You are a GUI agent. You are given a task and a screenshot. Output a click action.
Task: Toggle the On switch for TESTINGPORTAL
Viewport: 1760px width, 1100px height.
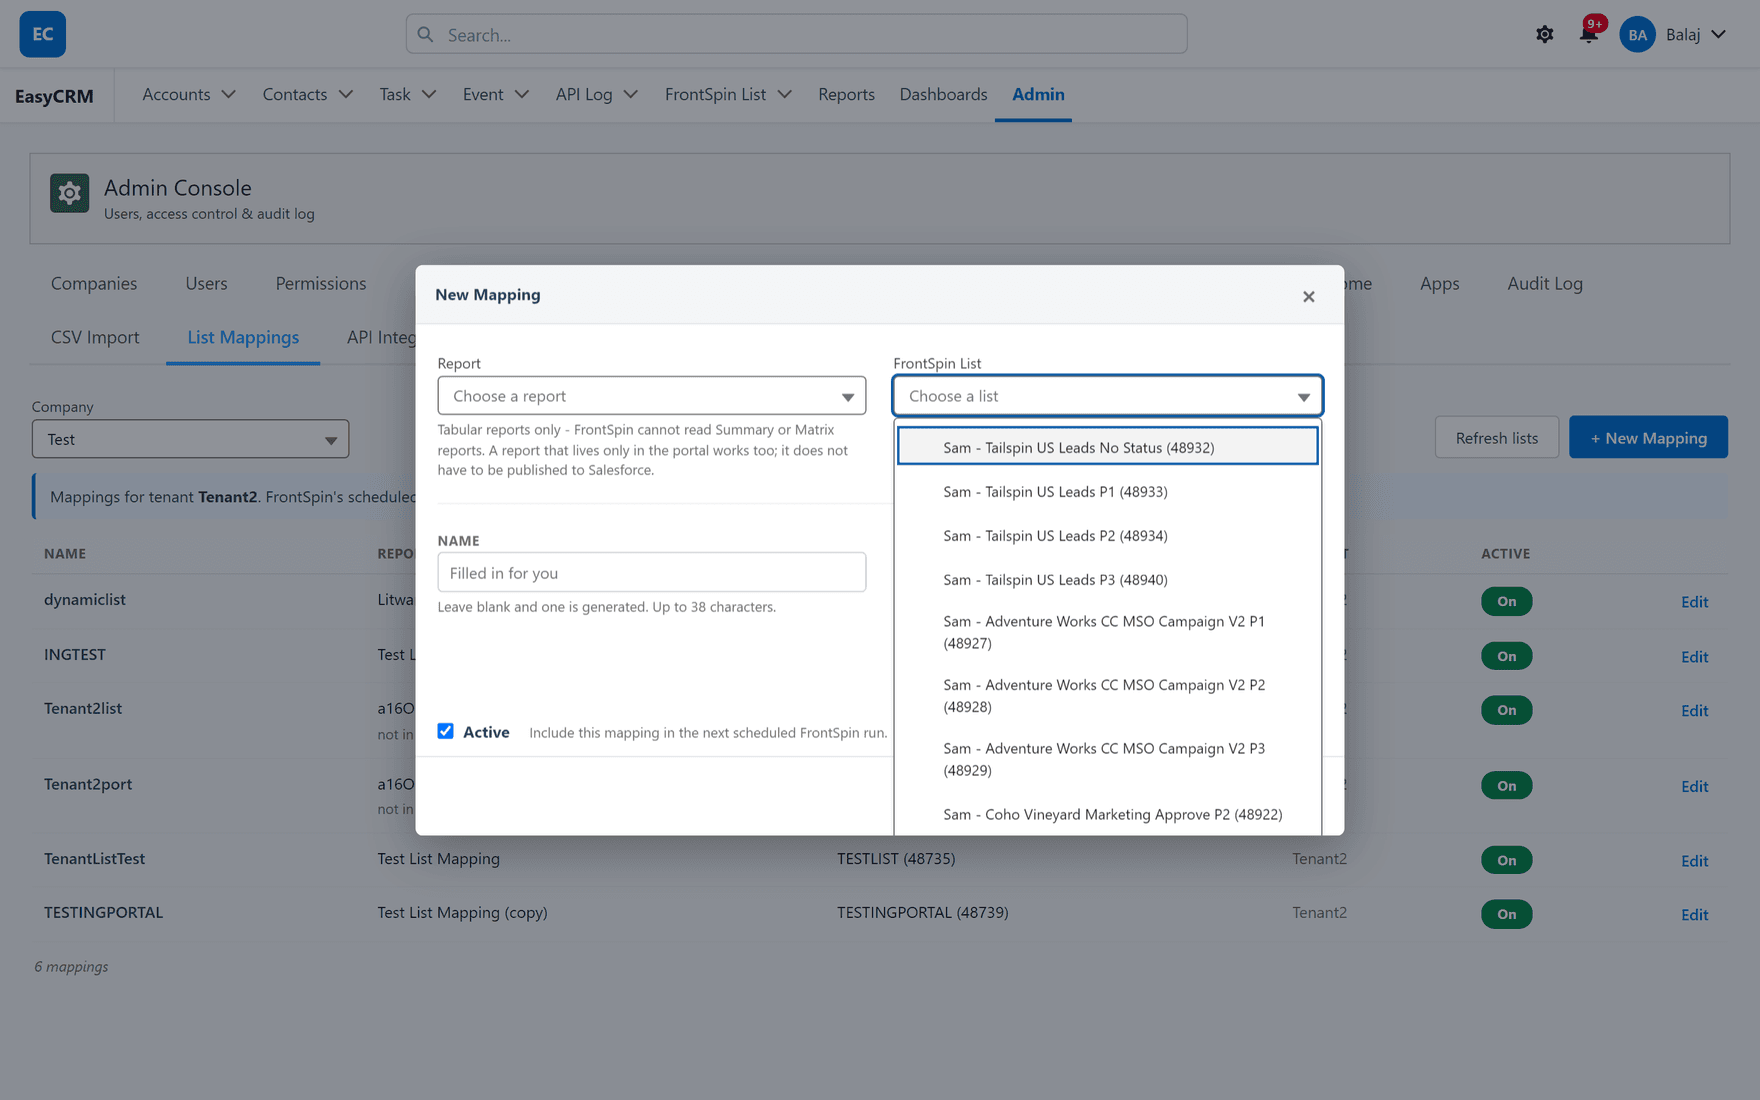(x=1506, y=914)
